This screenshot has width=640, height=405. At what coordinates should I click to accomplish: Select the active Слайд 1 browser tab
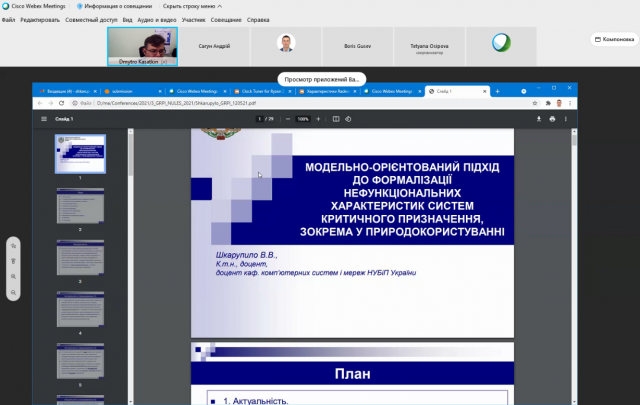coord(457,91)
